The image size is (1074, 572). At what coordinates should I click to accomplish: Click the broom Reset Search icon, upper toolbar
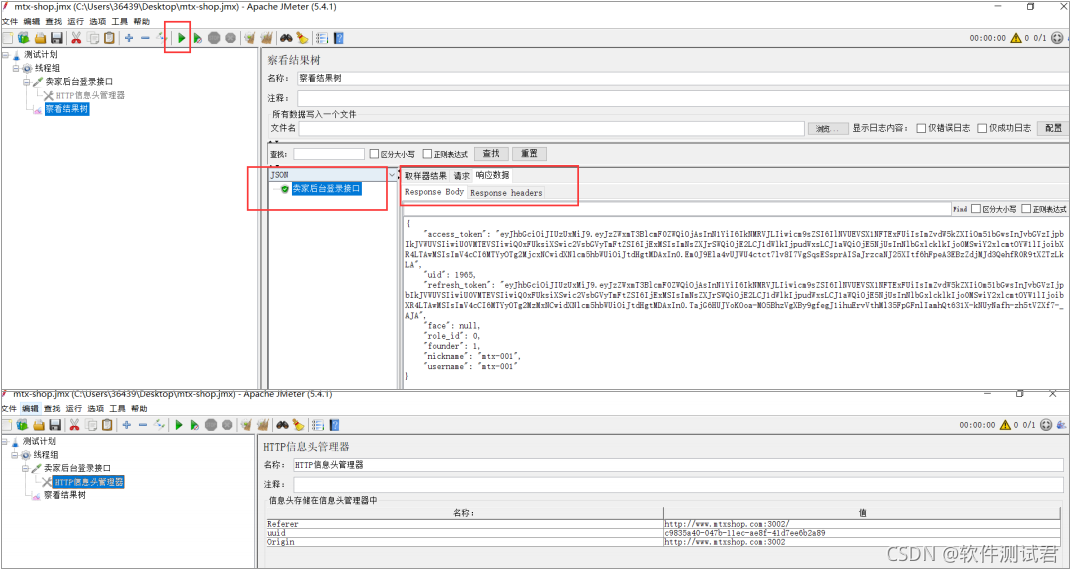tap(302, 38)
